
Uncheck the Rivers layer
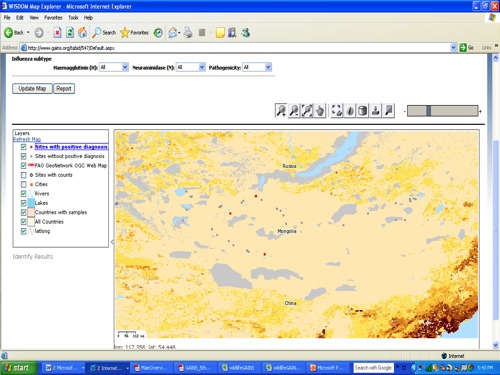tap(23, 194)
